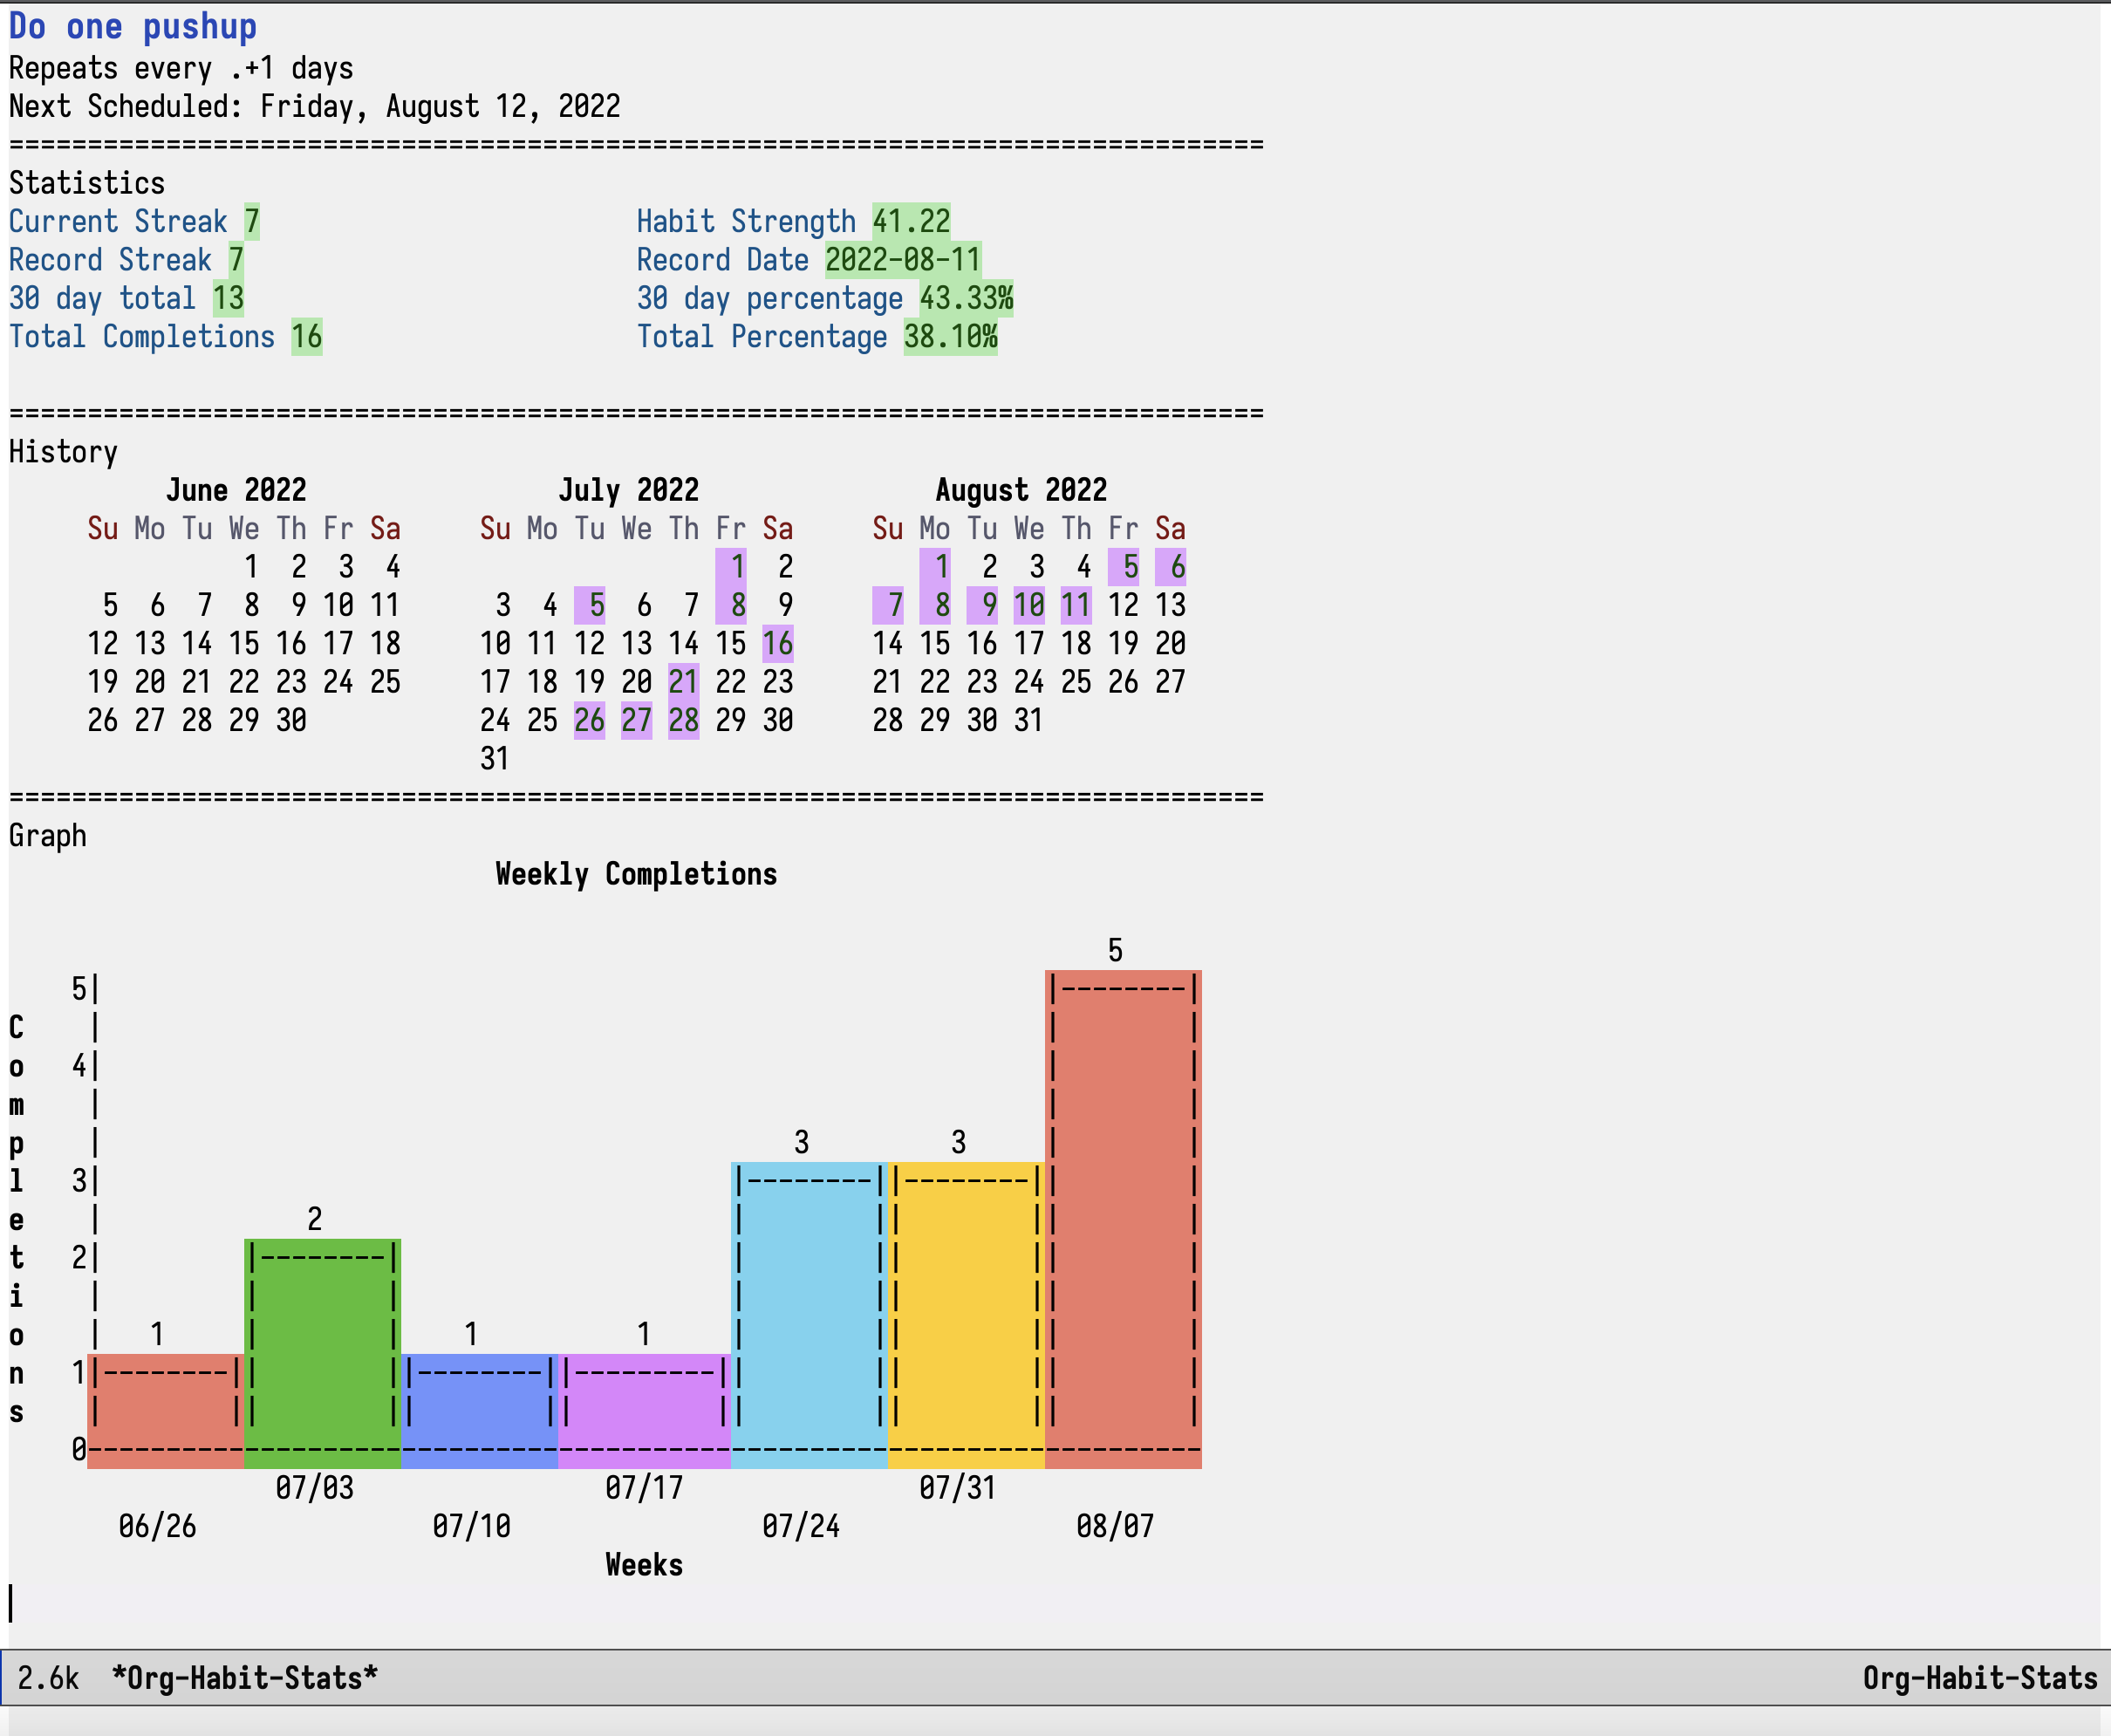Select August 12 in the calendar
Image resolution: width=2111 pixels, height=1736 pixels.
click(x=1122, y=605)
